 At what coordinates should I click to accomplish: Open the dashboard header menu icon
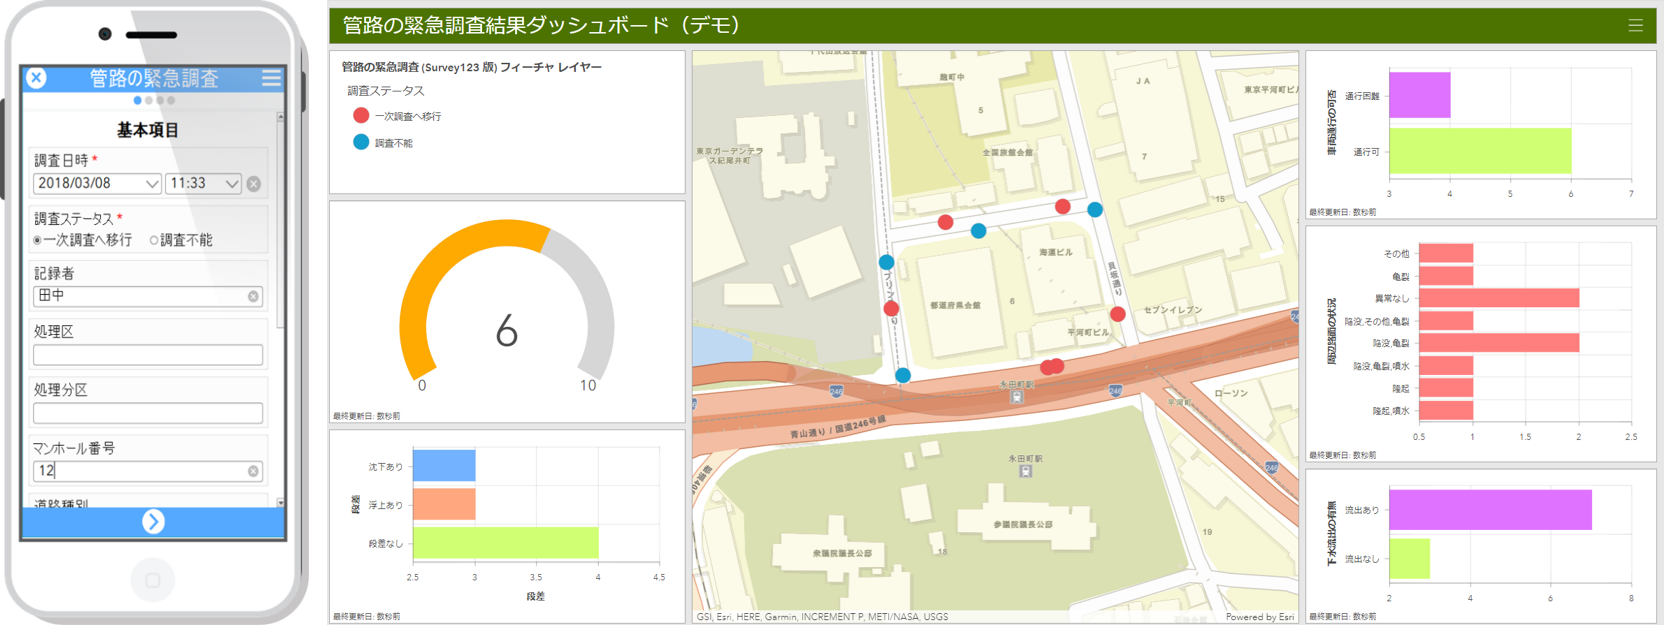(x=1635, y=26)
